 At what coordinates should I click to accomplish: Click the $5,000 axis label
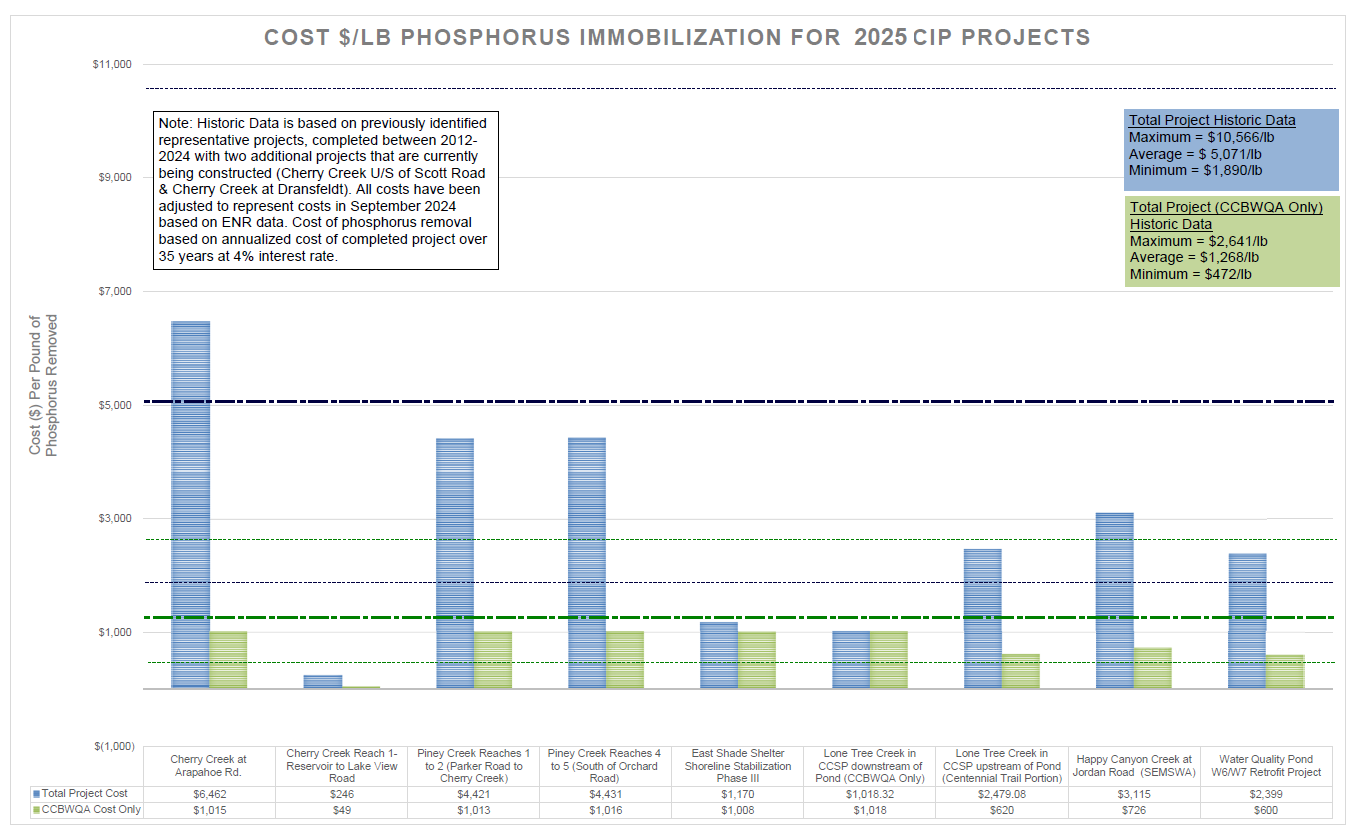[x=114, y=405]
